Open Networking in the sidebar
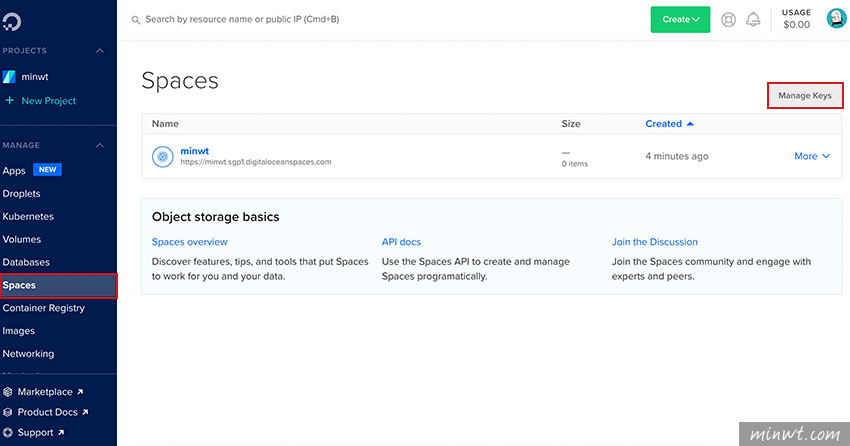 (28, 354)
